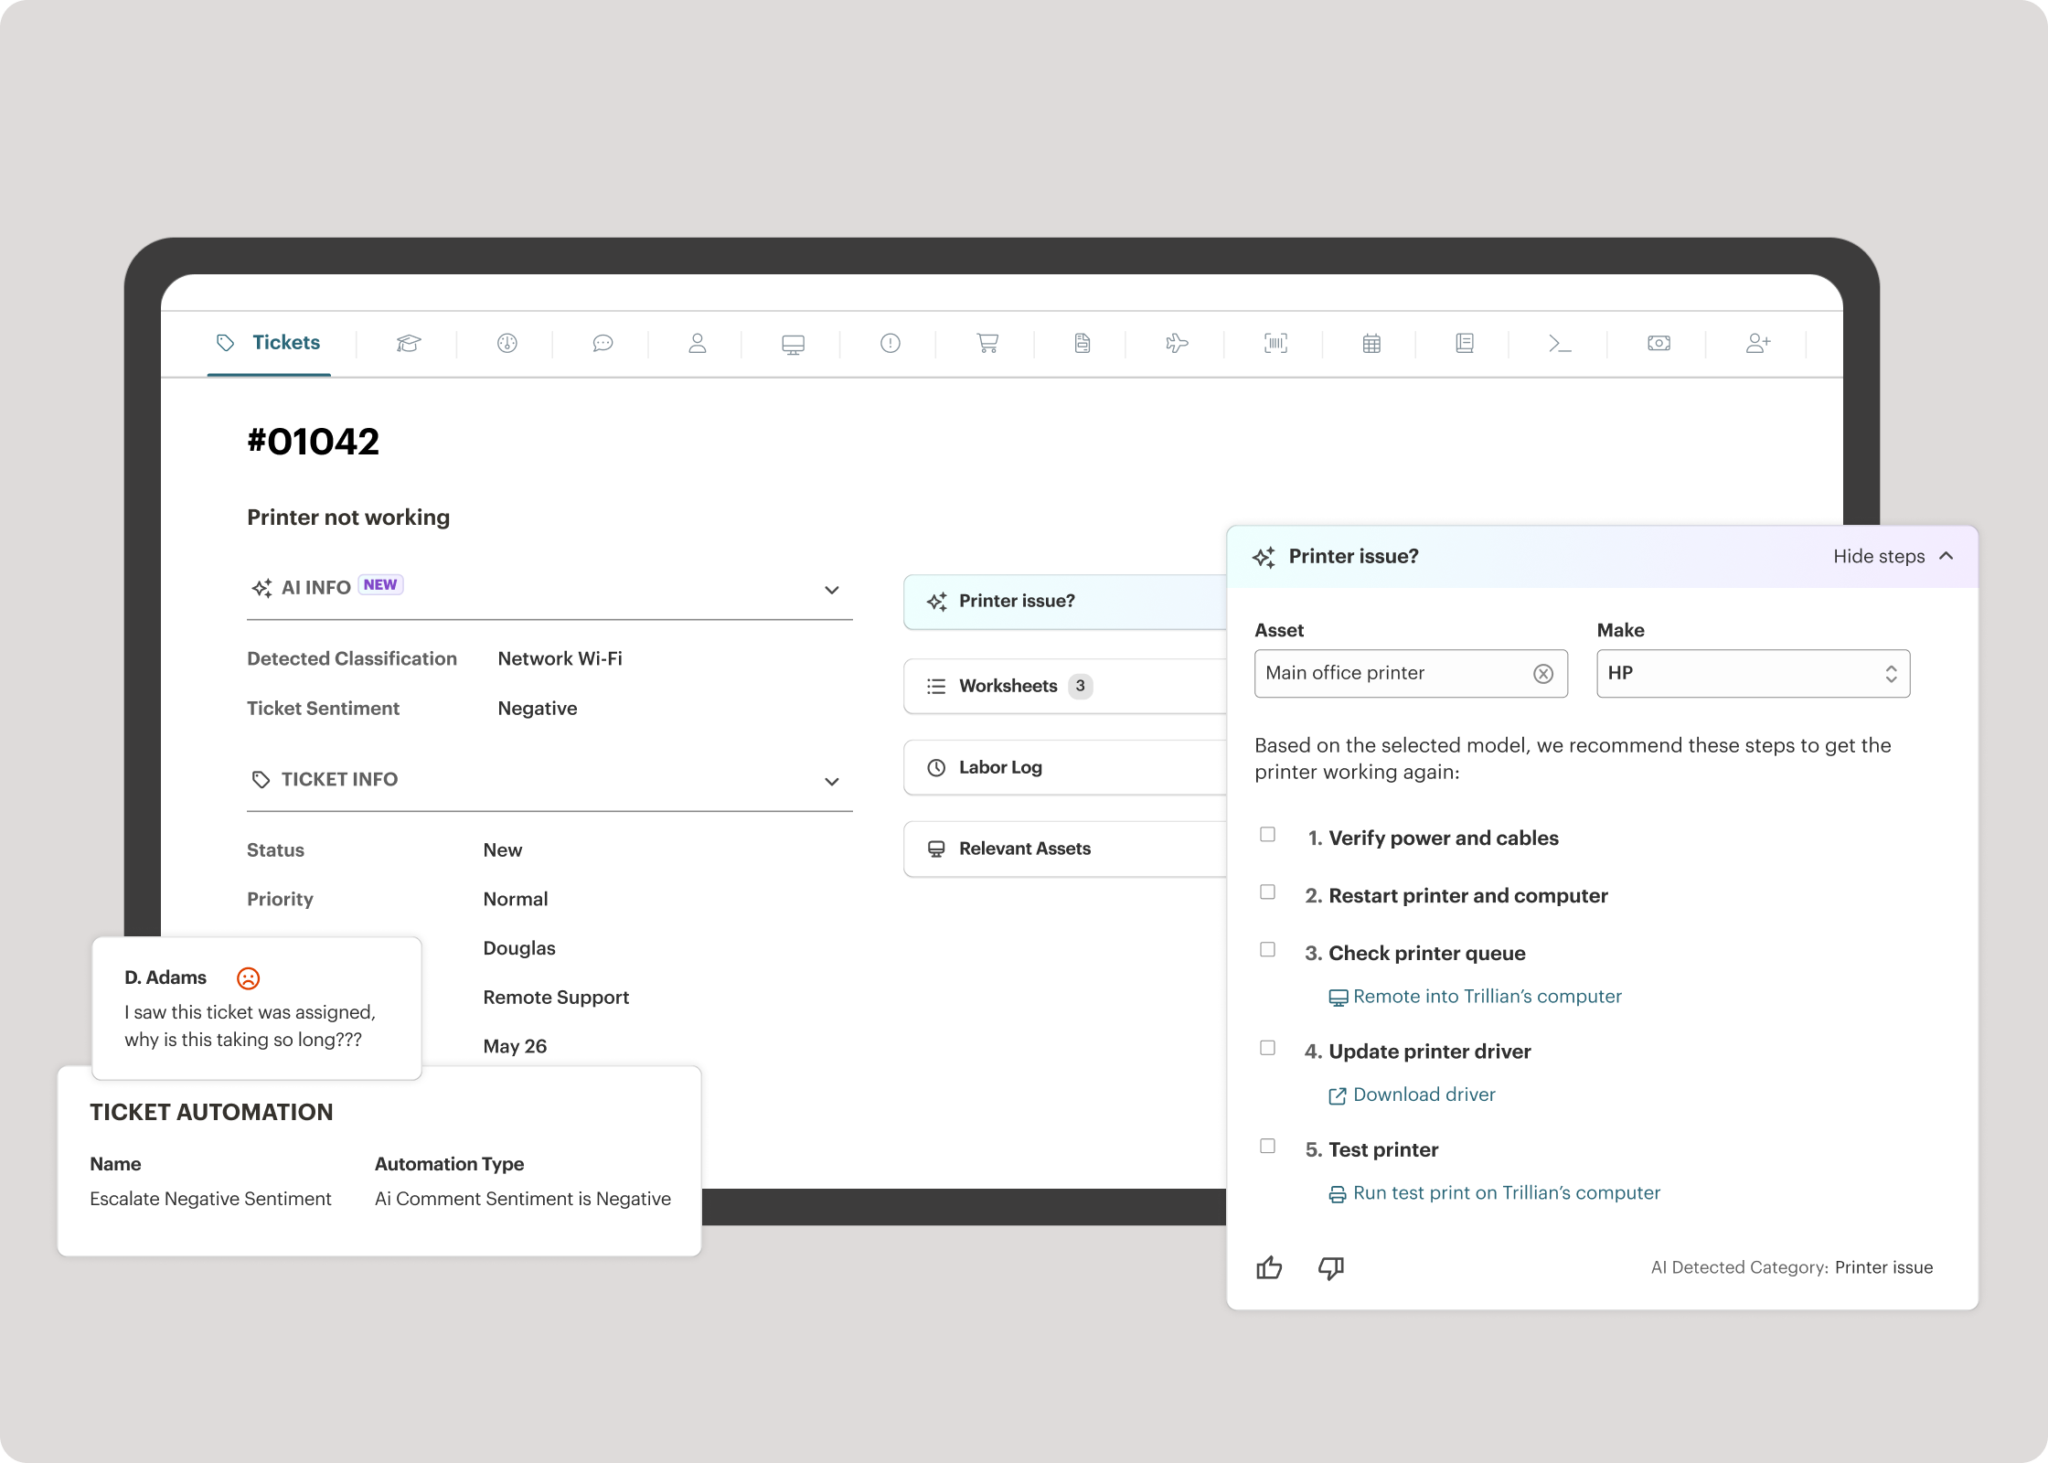
Task: Select the dashboard gauge icon in the toolbar
Action: [505, 343]
